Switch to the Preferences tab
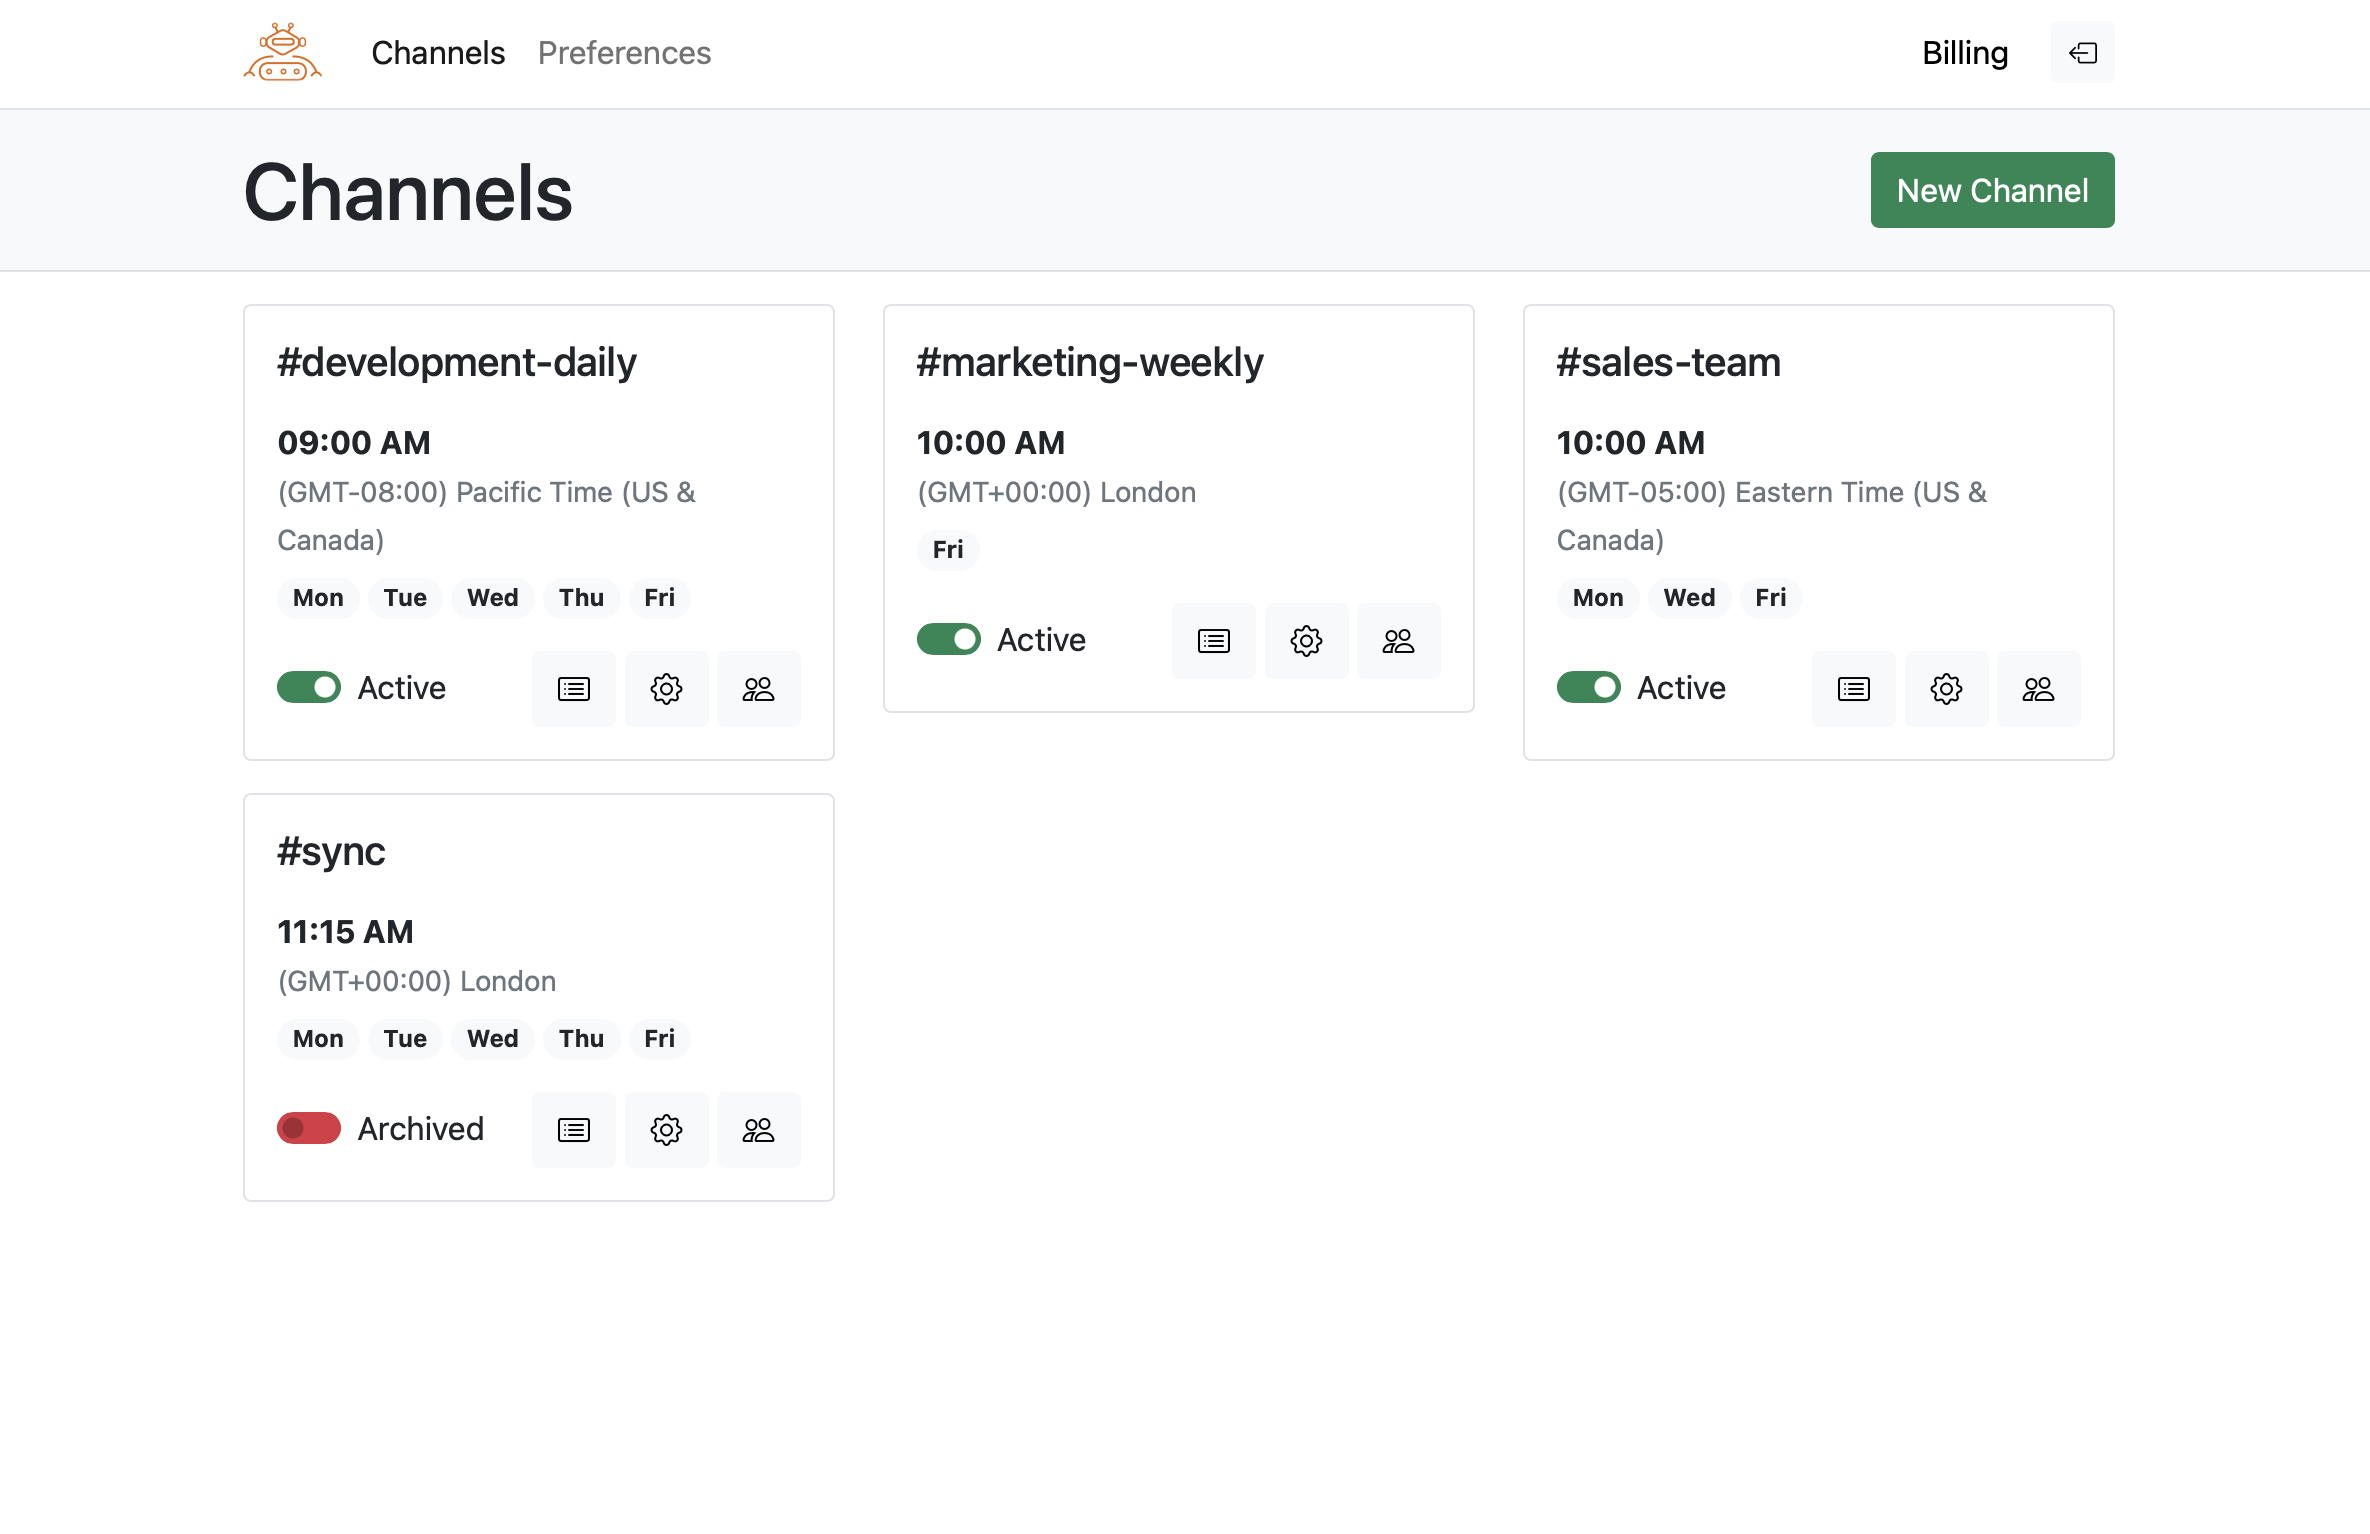The width and height of the screenshot is (2370, 1534). click(624, 52)
